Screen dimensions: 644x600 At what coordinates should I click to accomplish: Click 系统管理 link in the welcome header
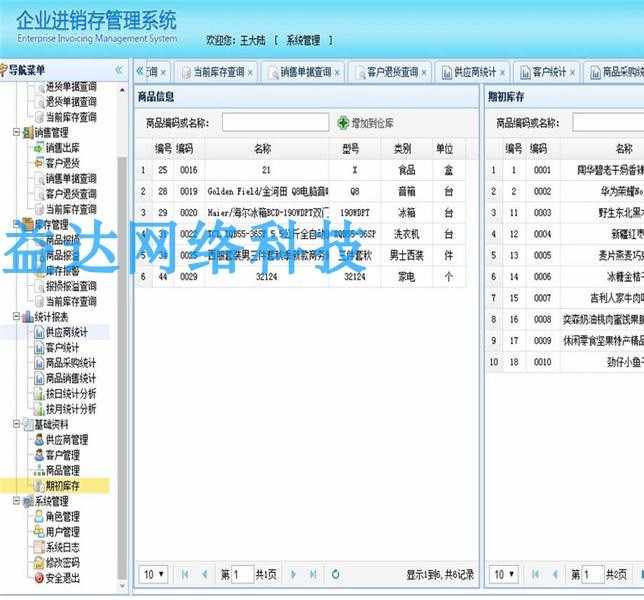pyautogui.click(x=303, y=40)
